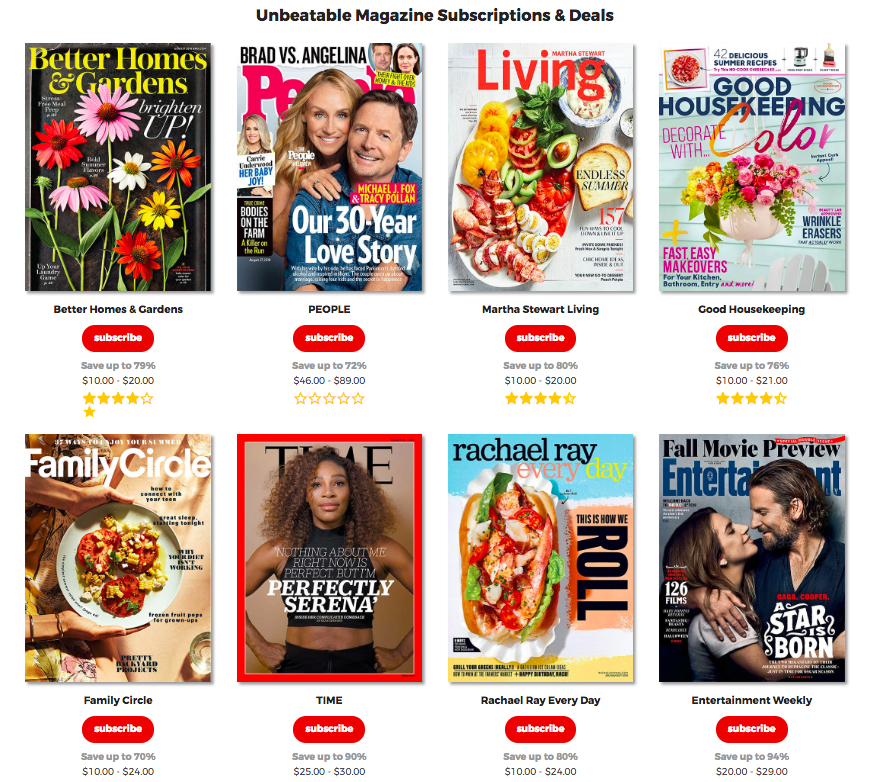Click subscribe under PEOPLE
869x782 pixels.
329,338
